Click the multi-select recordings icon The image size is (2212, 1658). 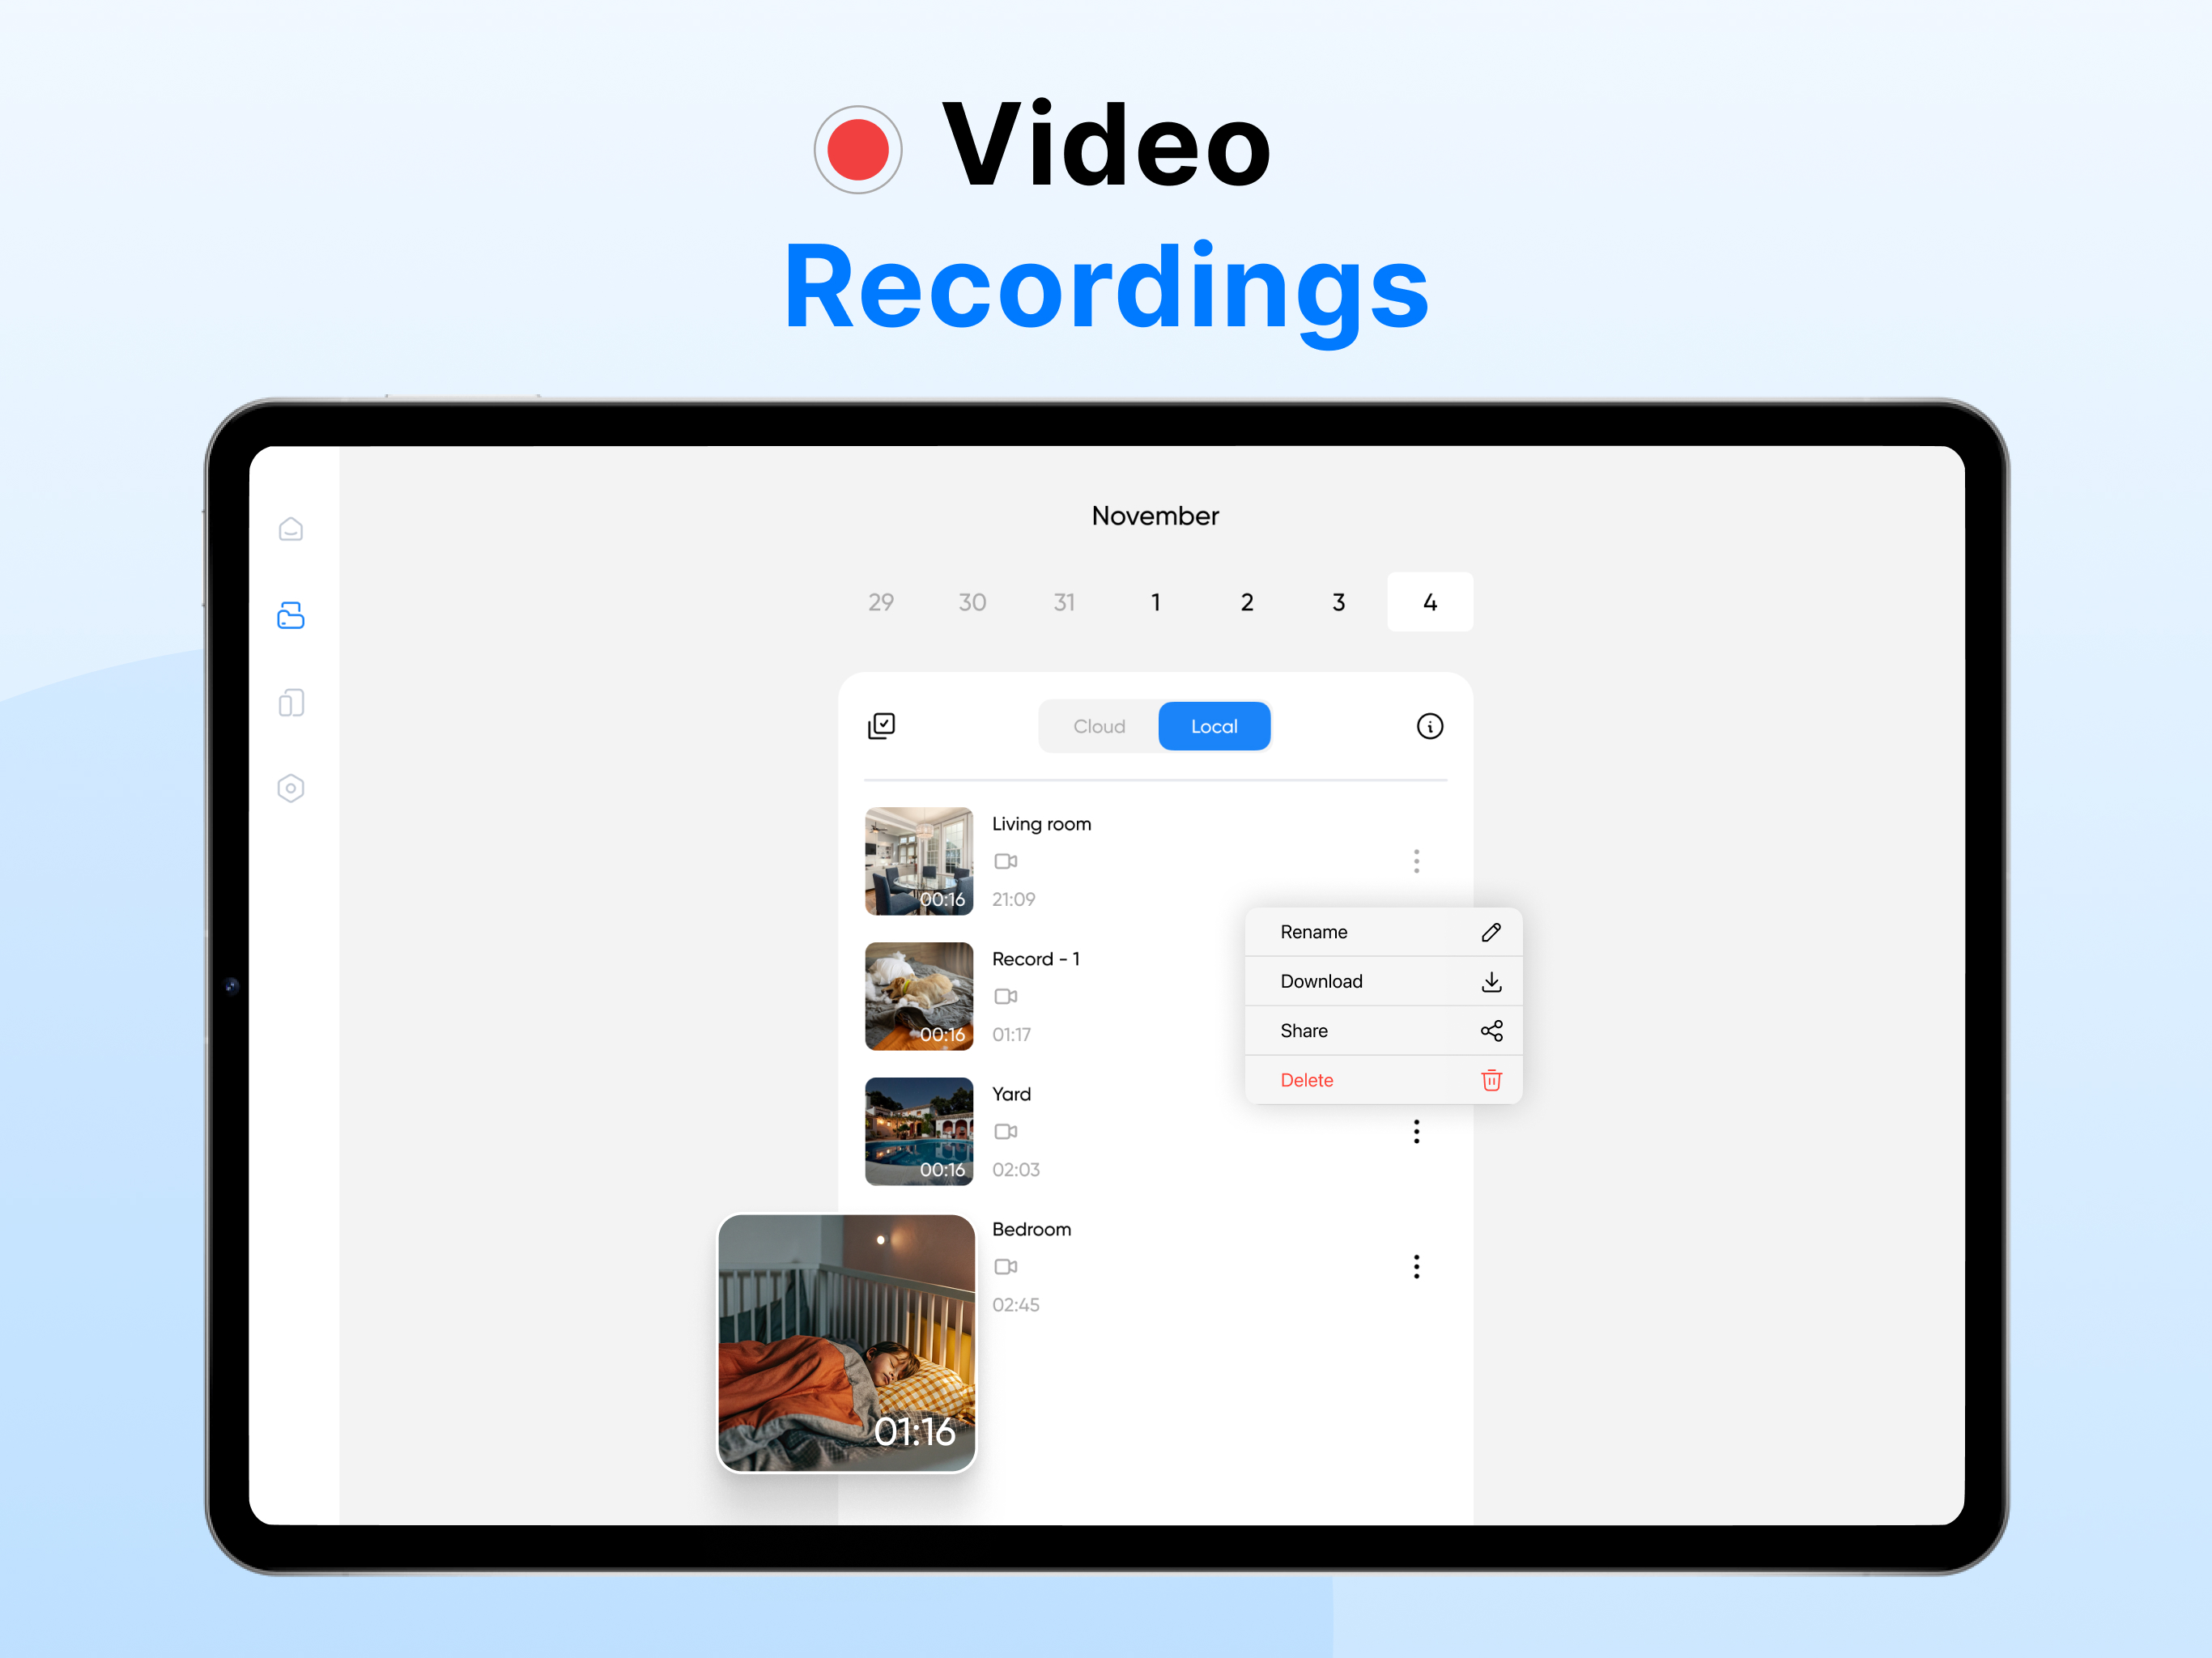coord(881,726)
